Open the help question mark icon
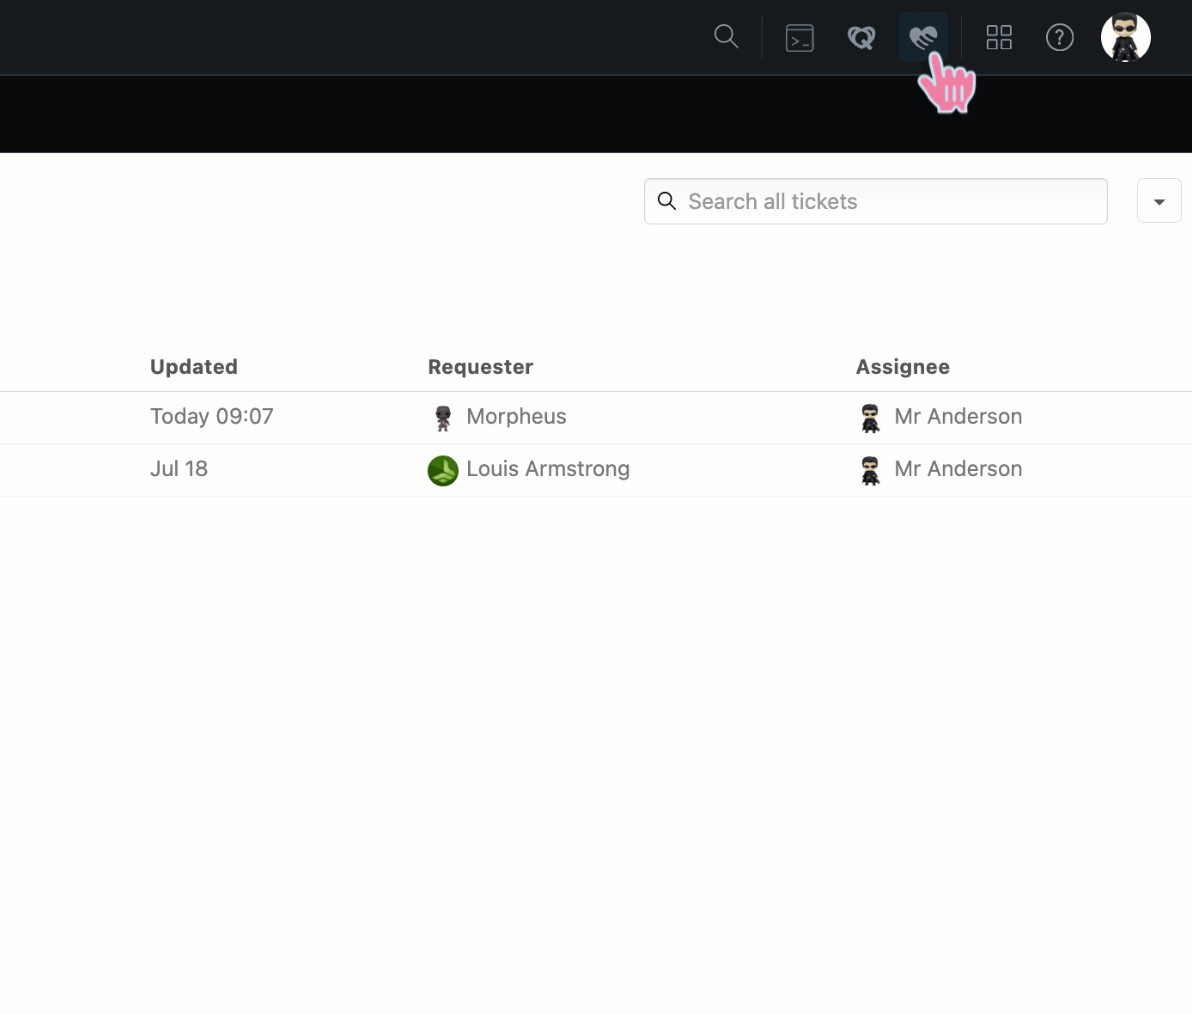Image resolution: width=1192 pixels, height=1014 pixels. pyautogui.click(x=1059, y=37)
